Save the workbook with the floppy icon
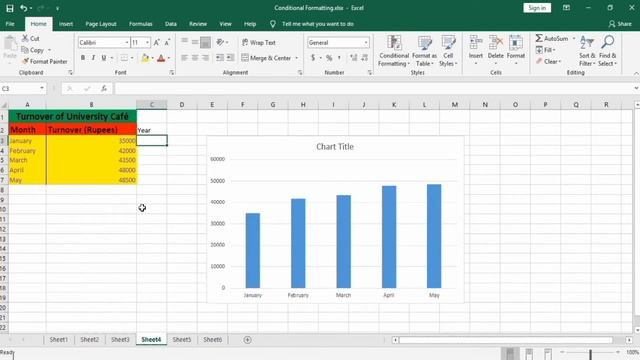The width and height of the screenshot is (640, 360). [10, 8]
